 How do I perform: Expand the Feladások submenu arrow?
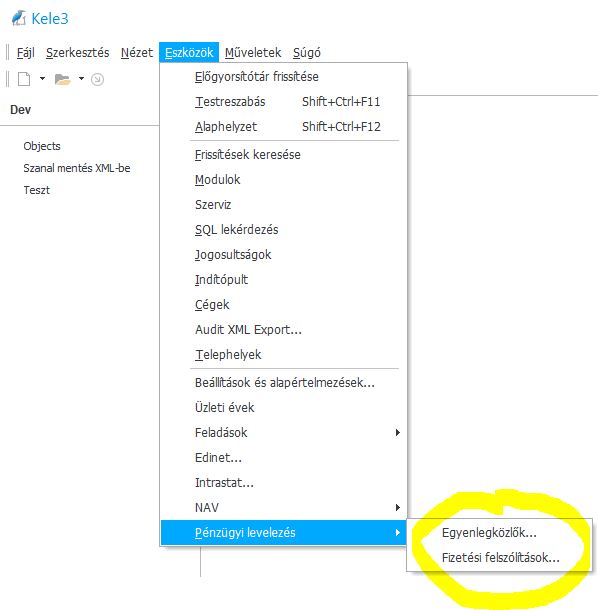(x=397, y=433)
